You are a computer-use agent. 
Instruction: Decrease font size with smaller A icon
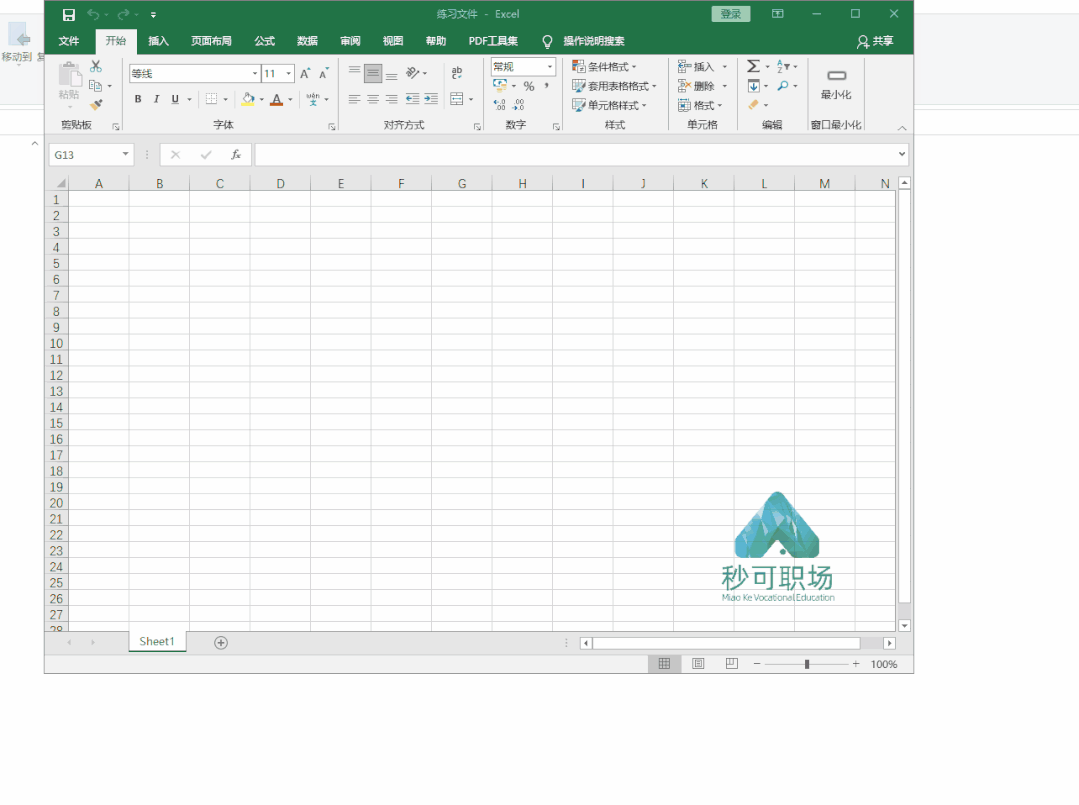323,74
